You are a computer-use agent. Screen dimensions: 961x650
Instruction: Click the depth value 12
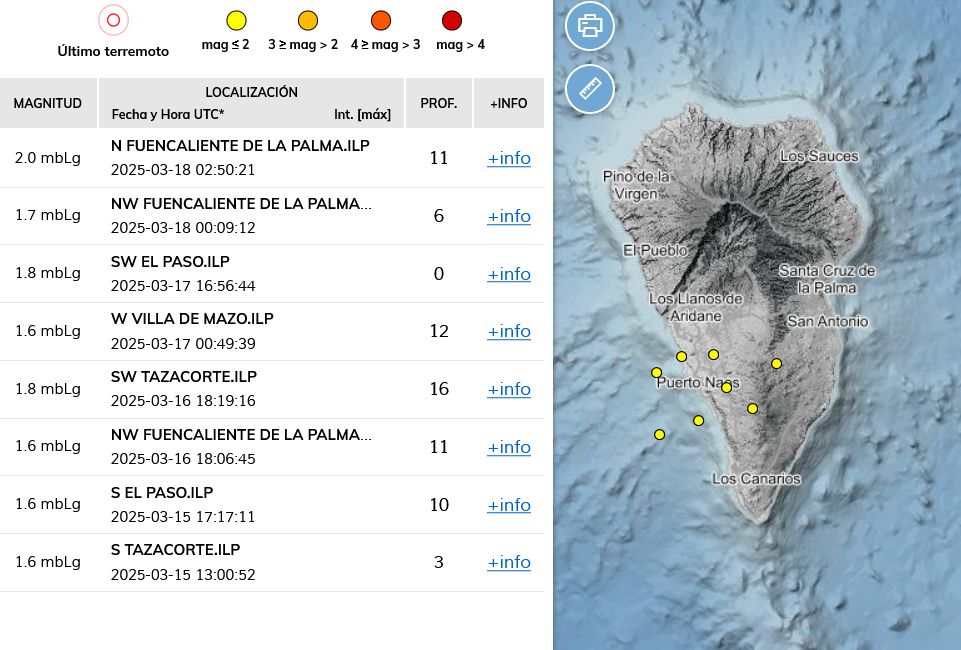click(439, 331)
